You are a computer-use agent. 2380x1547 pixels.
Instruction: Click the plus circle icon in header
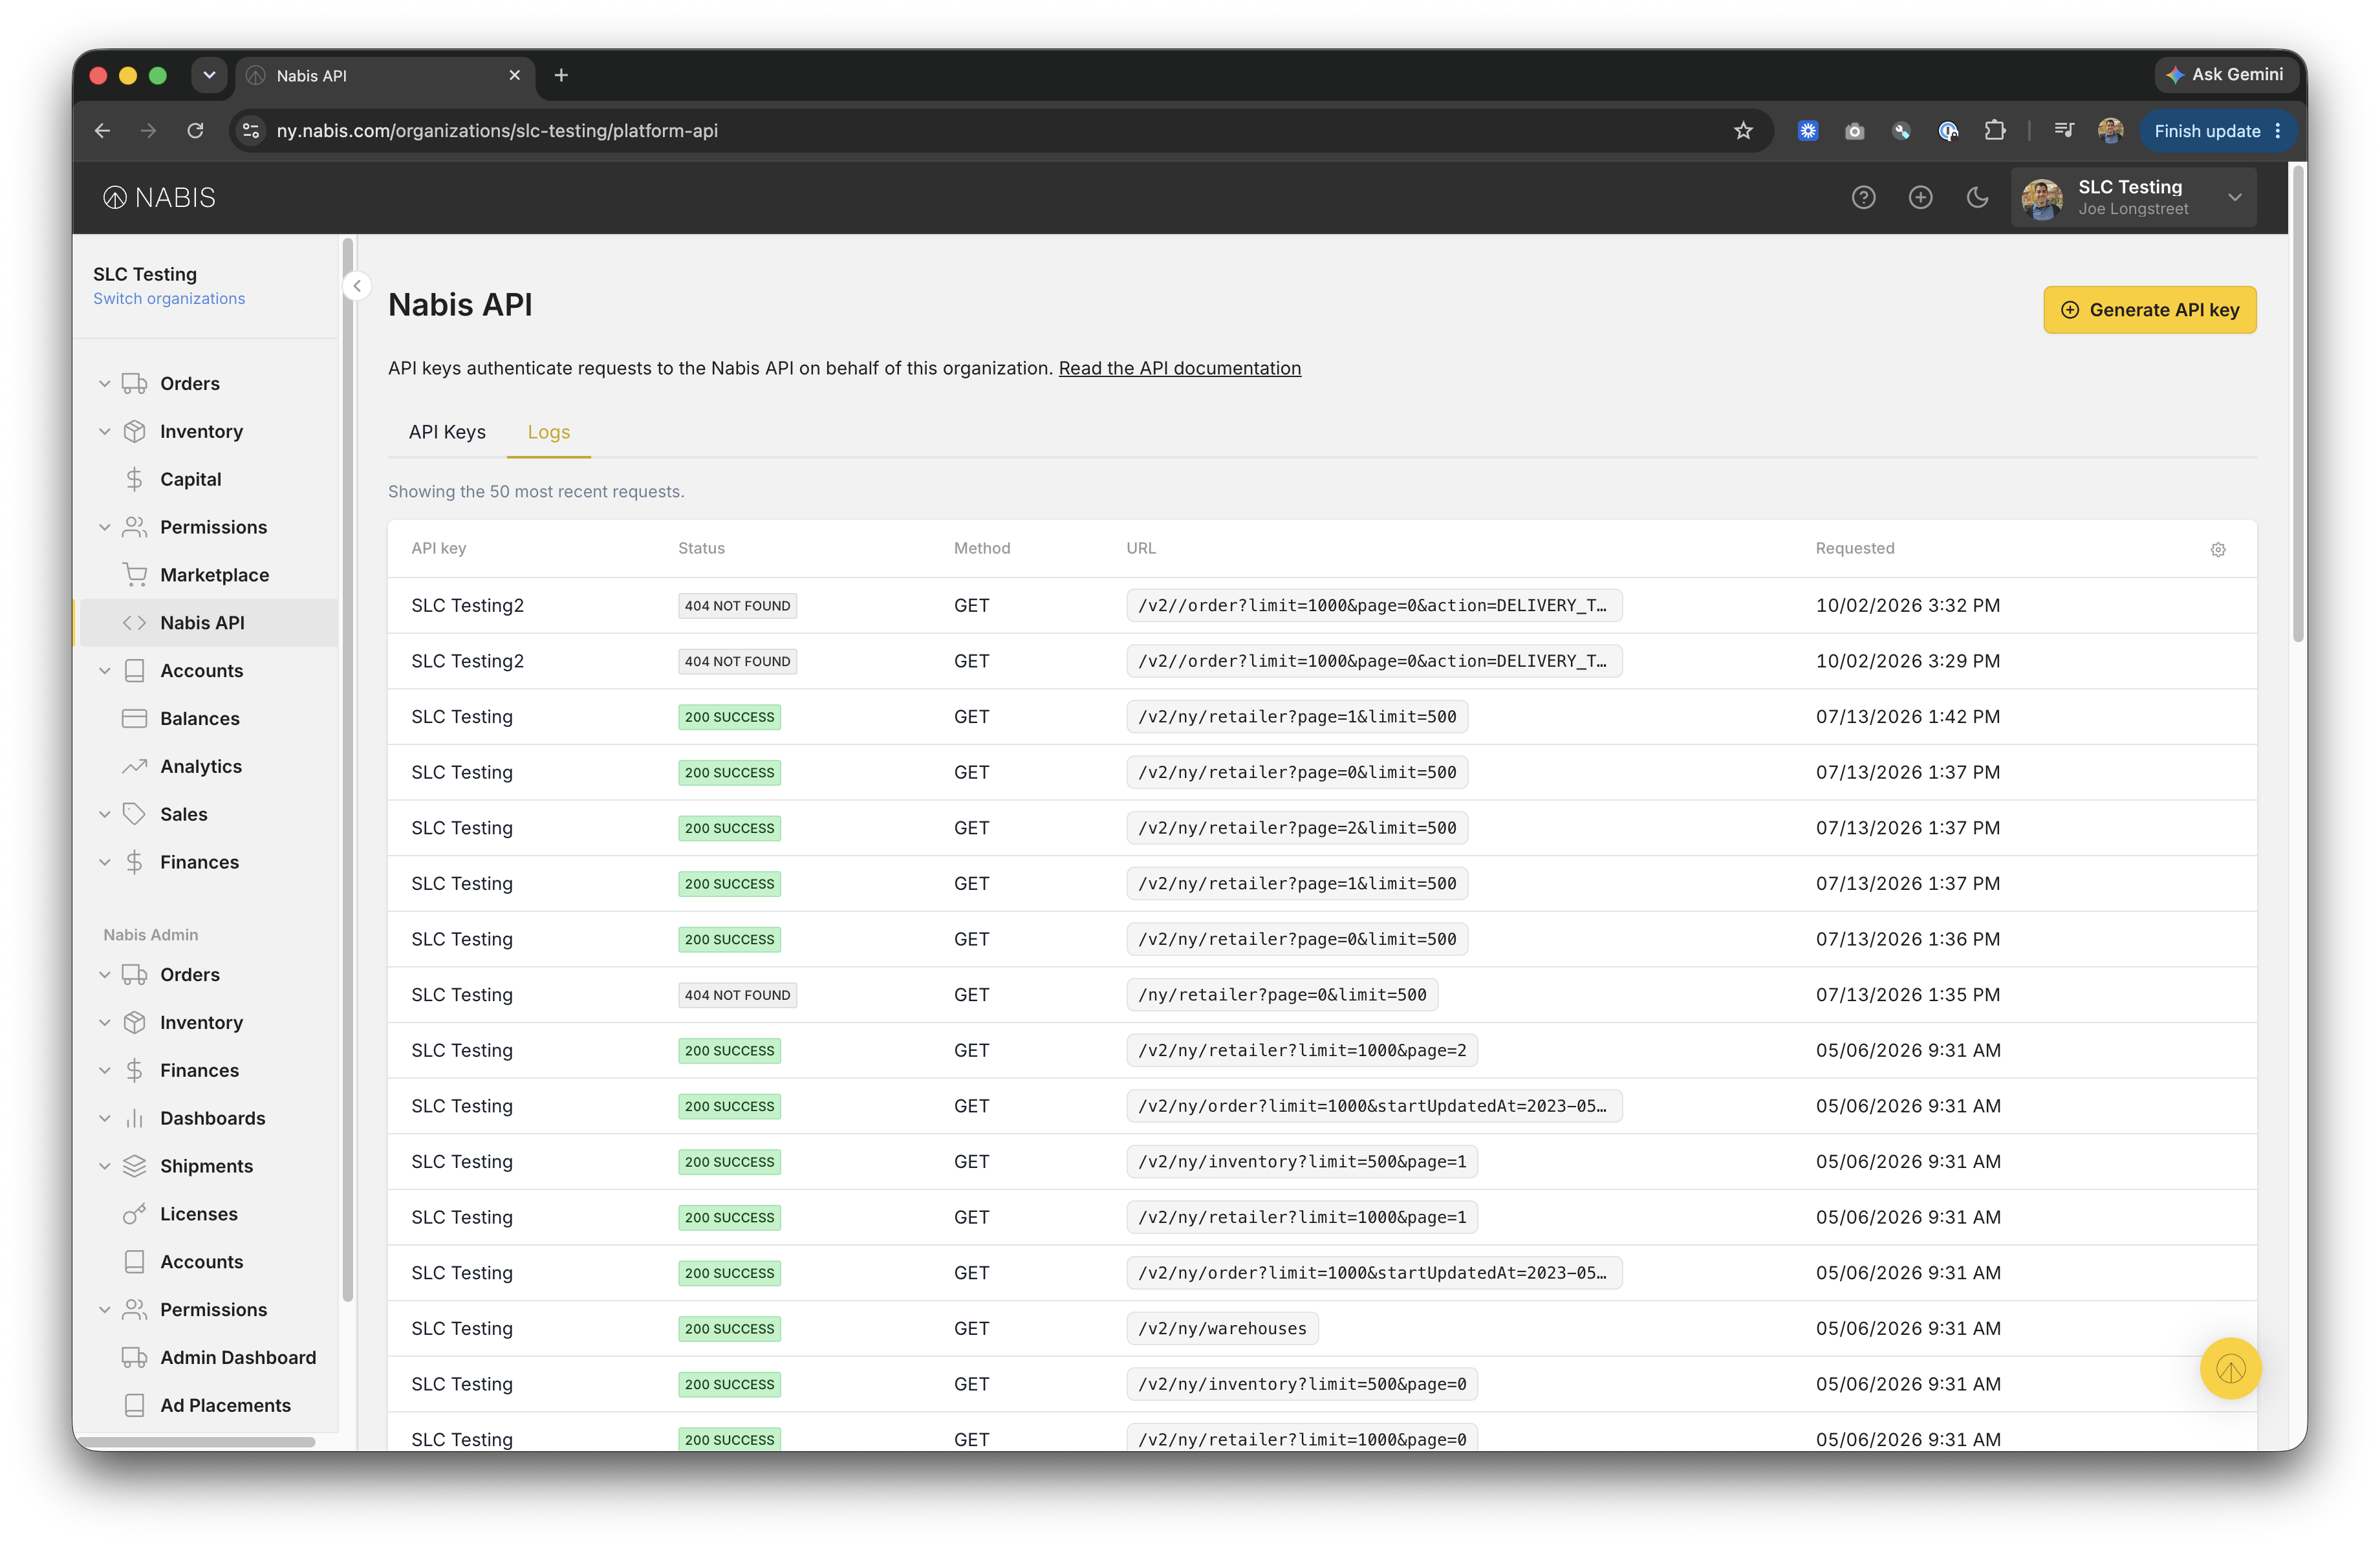point(1920,197)
